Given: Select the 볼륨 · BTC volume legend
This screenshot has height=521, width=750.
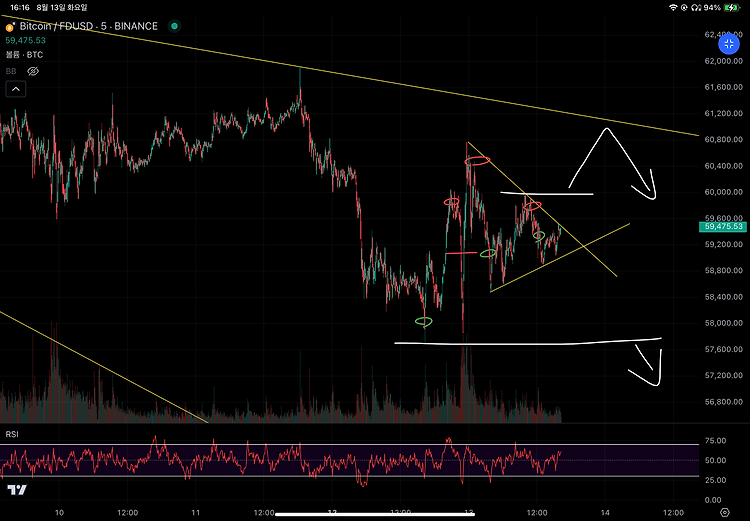Looking at the screenshot, I should (x=24, y=55).
